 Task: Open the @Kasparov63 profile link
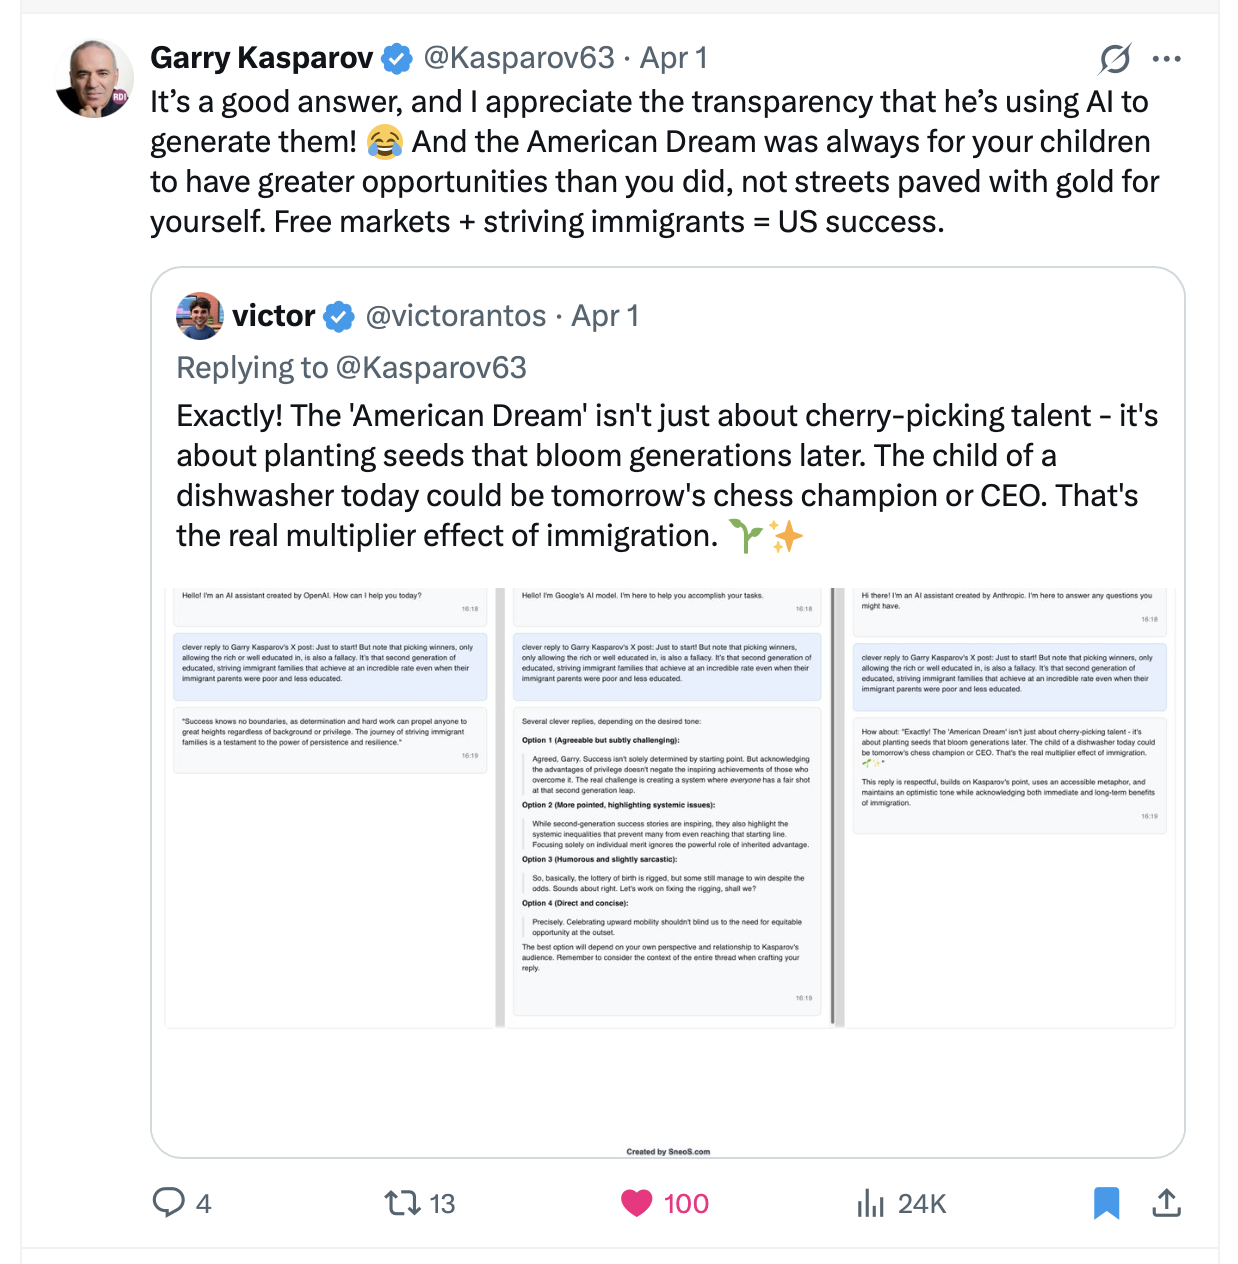pyautogui.click(x=520, y=58)
